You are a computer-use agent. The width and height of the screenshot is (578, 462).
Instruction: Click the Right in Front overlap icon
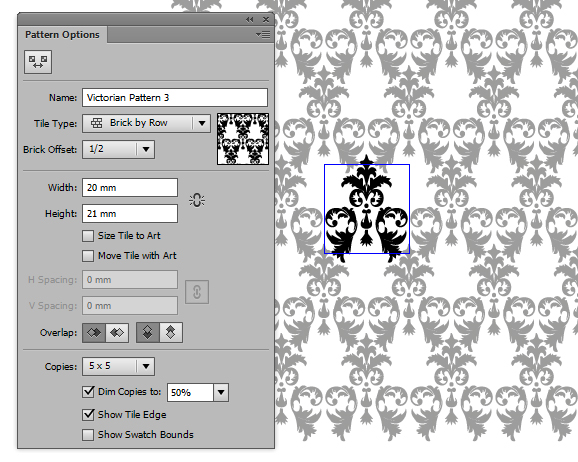(x=117, y=333)
